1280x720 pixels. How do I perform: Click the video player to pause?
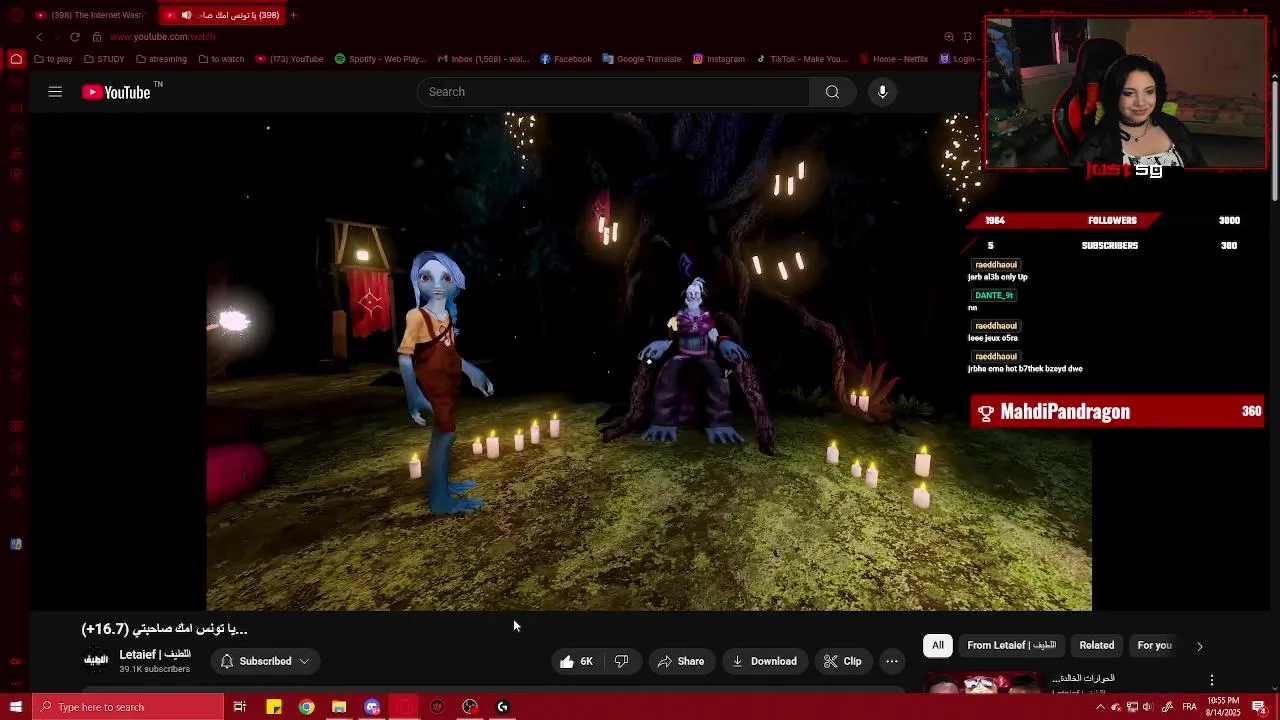tap(649, 360)
